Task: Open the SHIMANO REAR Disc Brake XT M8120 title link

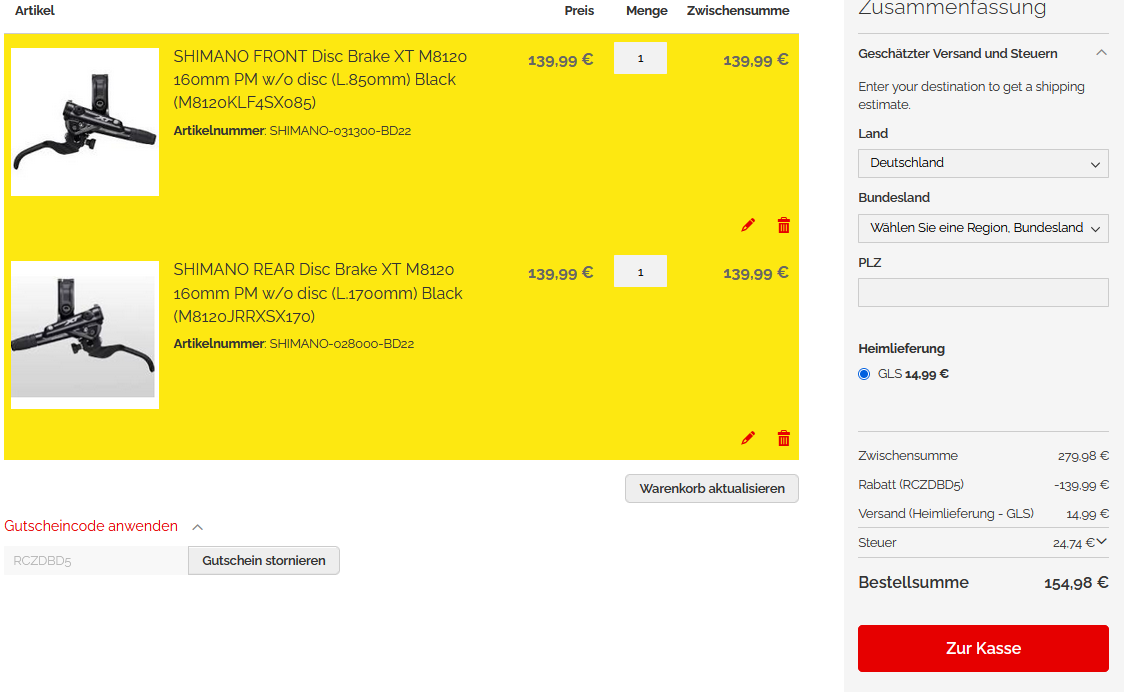Action: tap(317, 292)
